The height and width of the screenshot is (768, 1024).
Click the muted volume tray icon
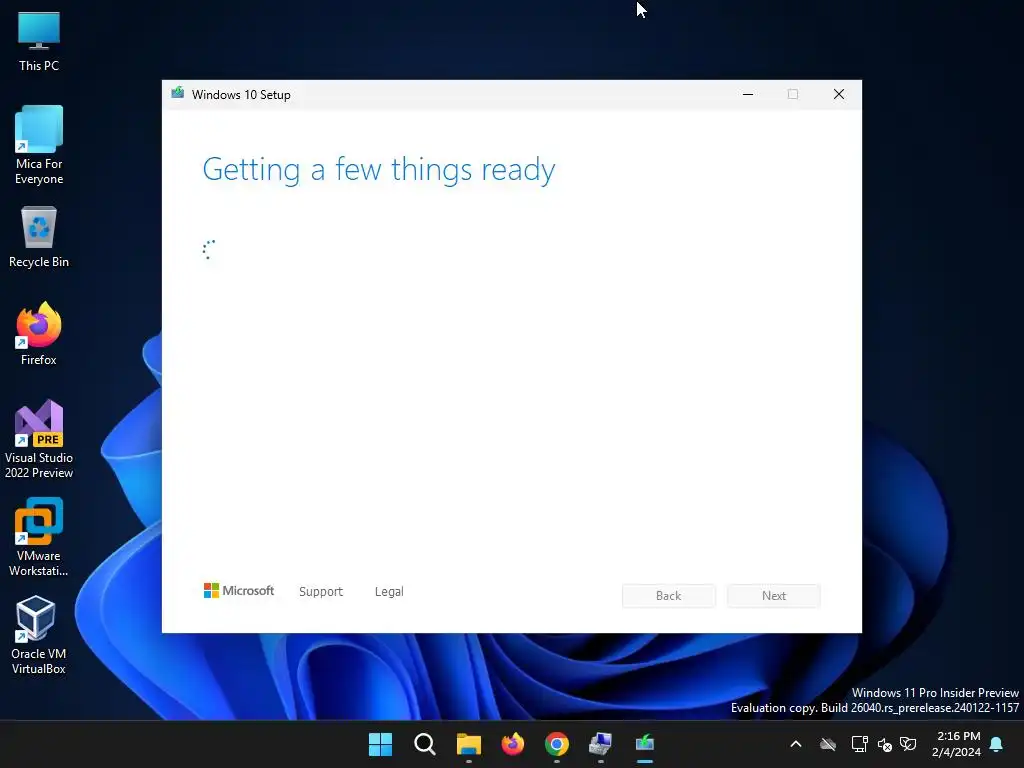click(885, 744)
